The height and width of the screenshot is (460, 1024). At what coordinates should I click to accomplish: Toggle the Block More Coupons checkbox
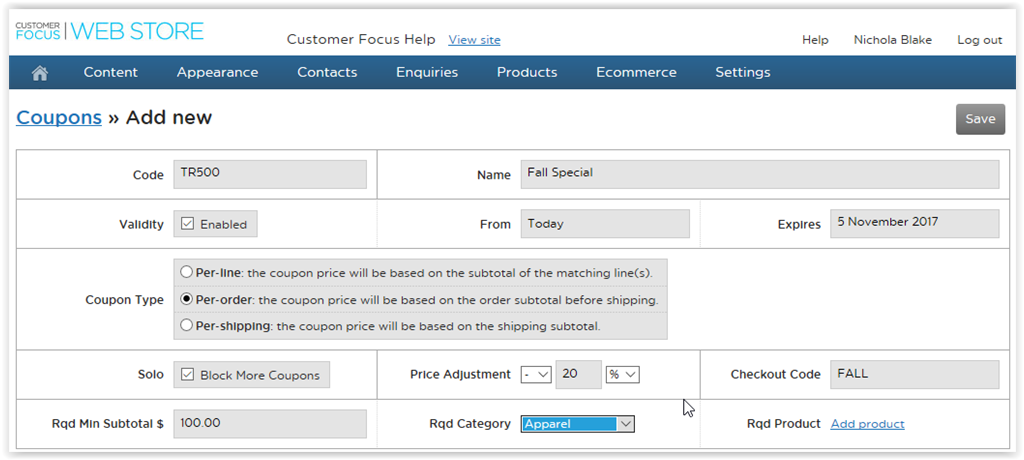coord(187,375)
